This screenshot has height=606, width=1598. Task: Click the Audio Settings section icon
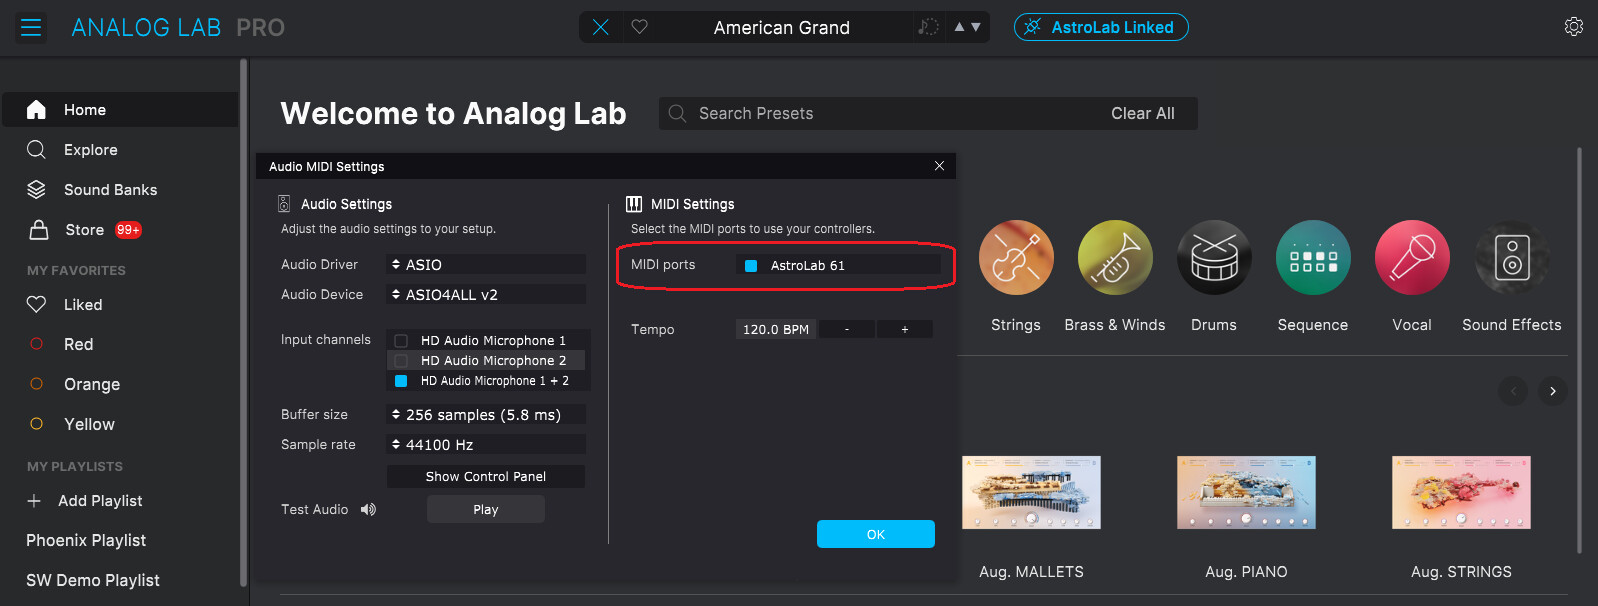click(284, 204)
